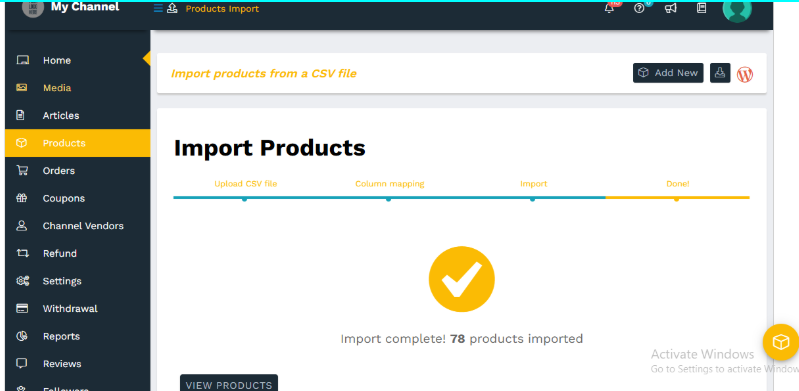Click the VIEW PRODUCTS button
The height and width of the screenshot is (391, 799).
(229, 384)
